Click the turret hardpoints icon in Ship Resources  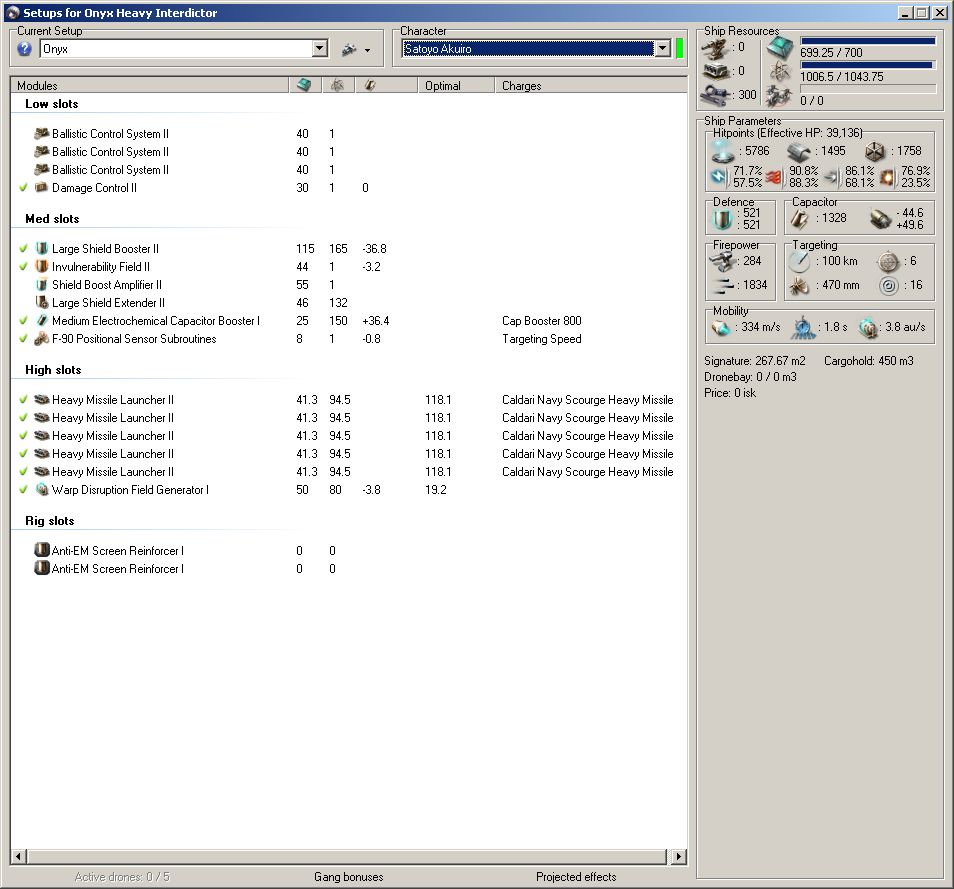coord(715,47)
